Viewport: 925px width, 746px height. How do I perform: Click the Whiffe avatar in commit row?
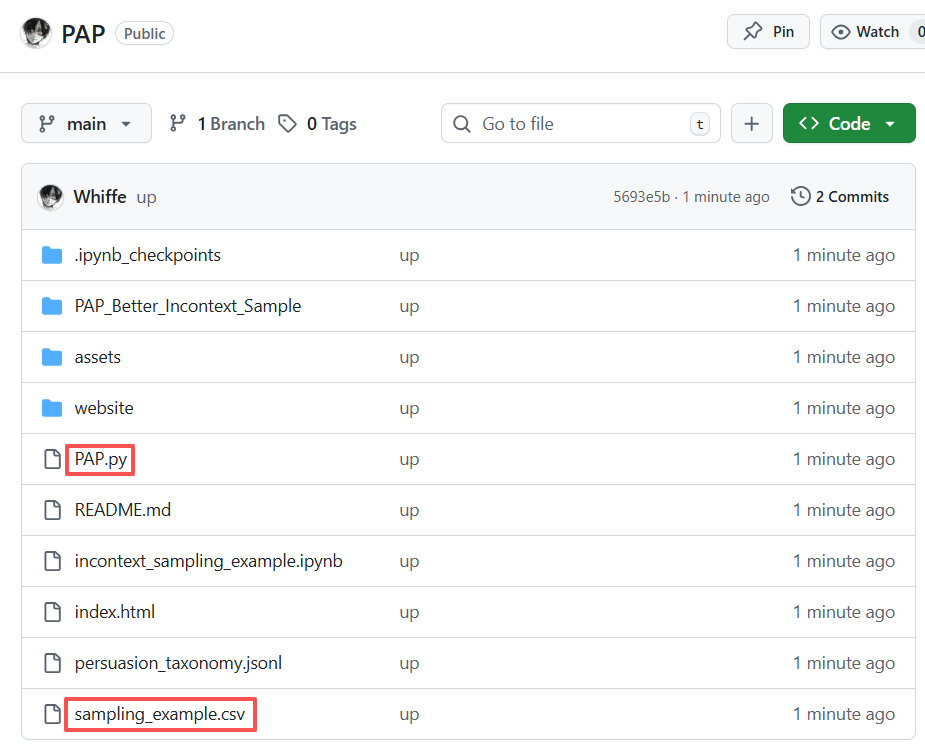coord(50,197)
